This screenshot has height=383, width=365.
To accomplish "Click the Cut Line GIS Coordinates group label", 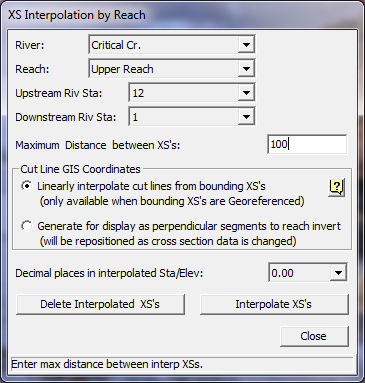I will click(x=80, y=169).
